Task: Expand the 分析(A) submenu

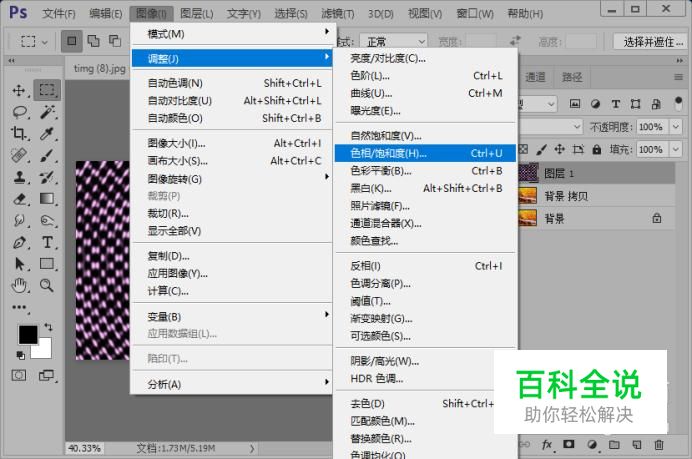Action: [232, 384]
